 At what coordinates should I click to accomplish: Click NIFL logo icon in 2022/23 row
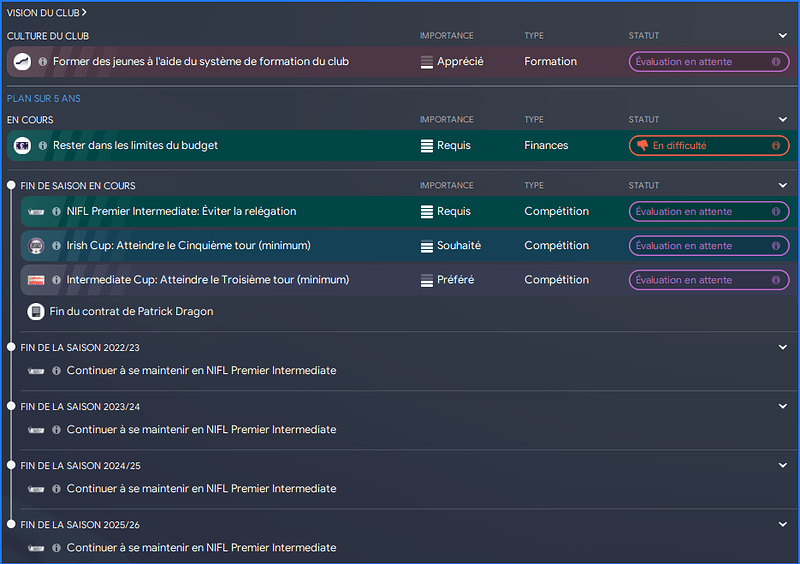pos(36,371)
